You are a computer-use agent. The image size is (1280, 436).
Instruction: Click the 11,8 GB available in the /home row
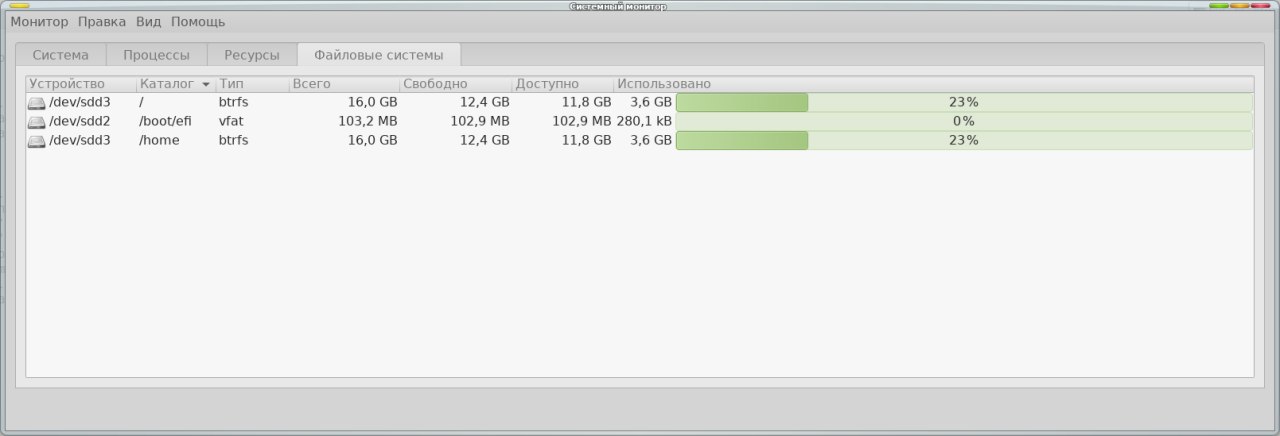(586, 140)
